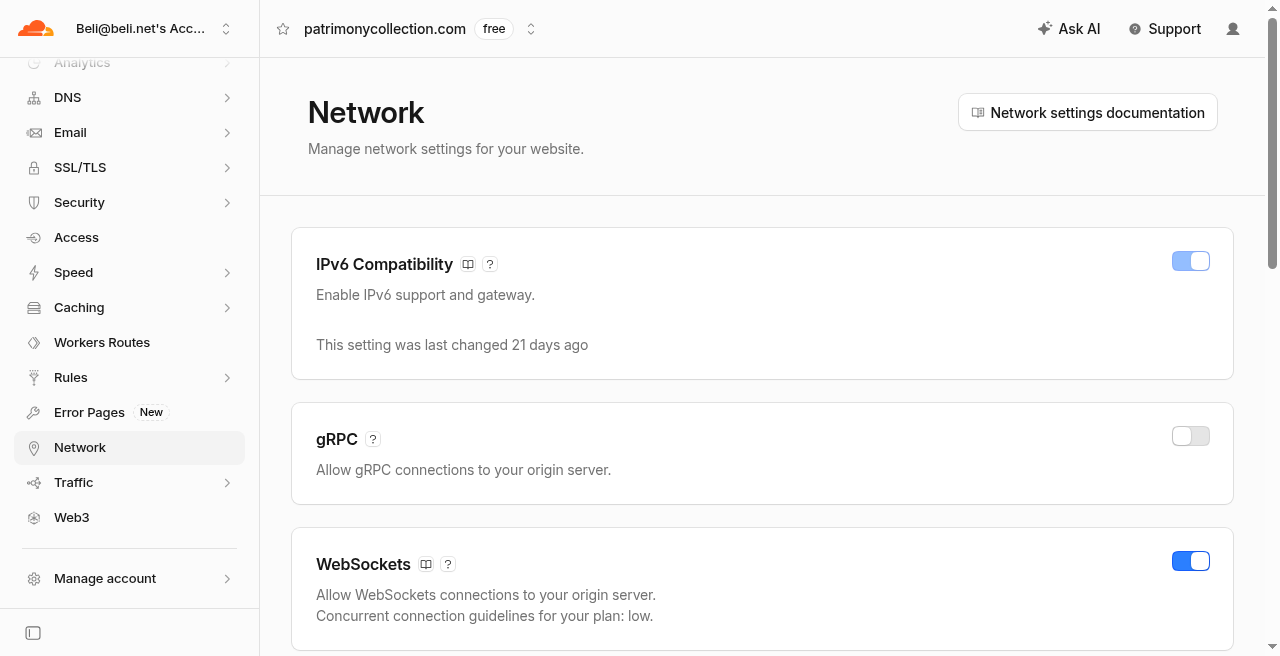Expand the Rules submenu chevron

pos(228,378)
